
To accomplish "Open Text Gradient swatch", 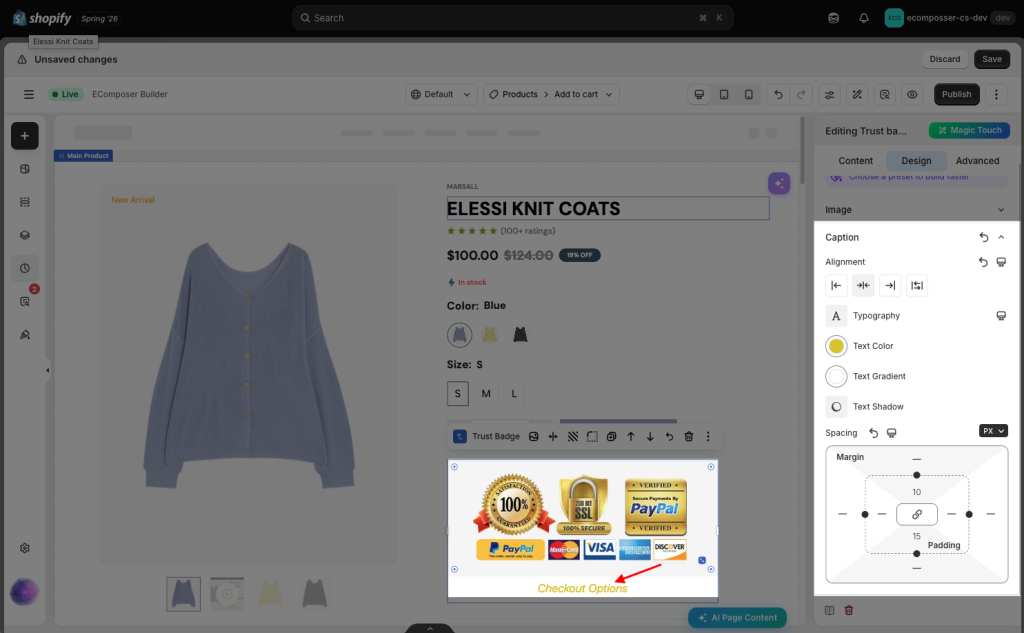I will click(x=836, y=376).
